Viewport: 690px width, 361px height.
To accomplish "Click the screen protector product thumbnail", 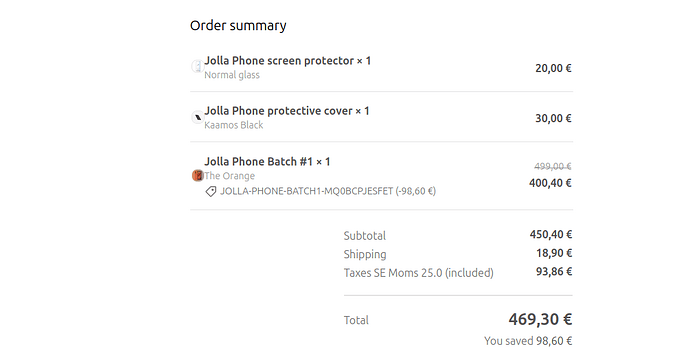I will pos(197,66).
